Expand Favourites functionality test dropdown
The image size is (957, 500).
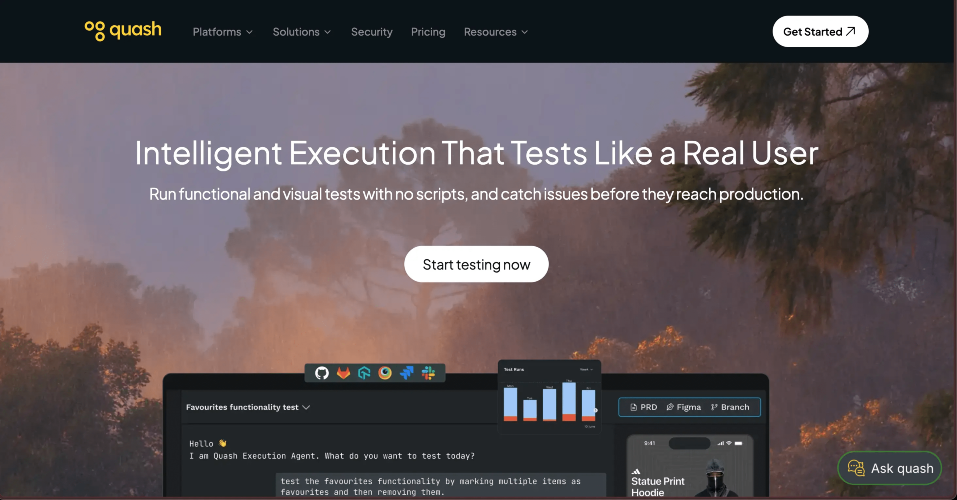click(248, 407)
